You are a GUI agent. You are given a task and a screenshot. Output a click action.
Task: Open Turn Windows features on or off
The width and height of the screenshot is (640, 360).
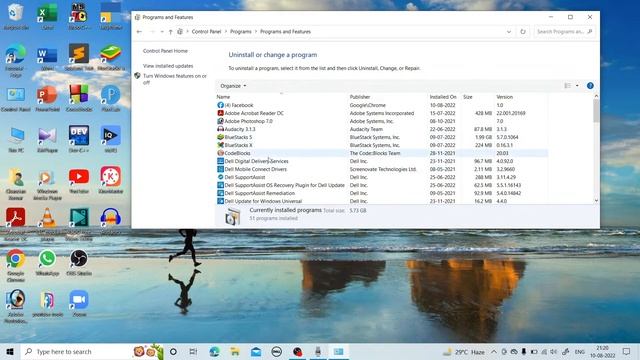click(175, 79)
